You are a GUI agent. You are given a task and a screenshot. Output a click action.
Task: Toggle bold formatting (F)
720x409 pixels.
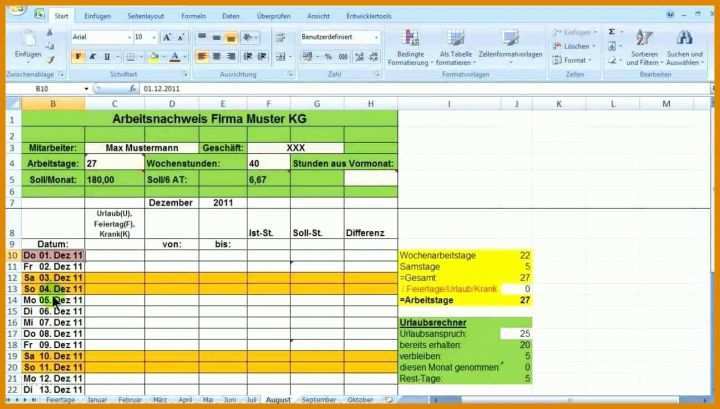click(78, 57)
